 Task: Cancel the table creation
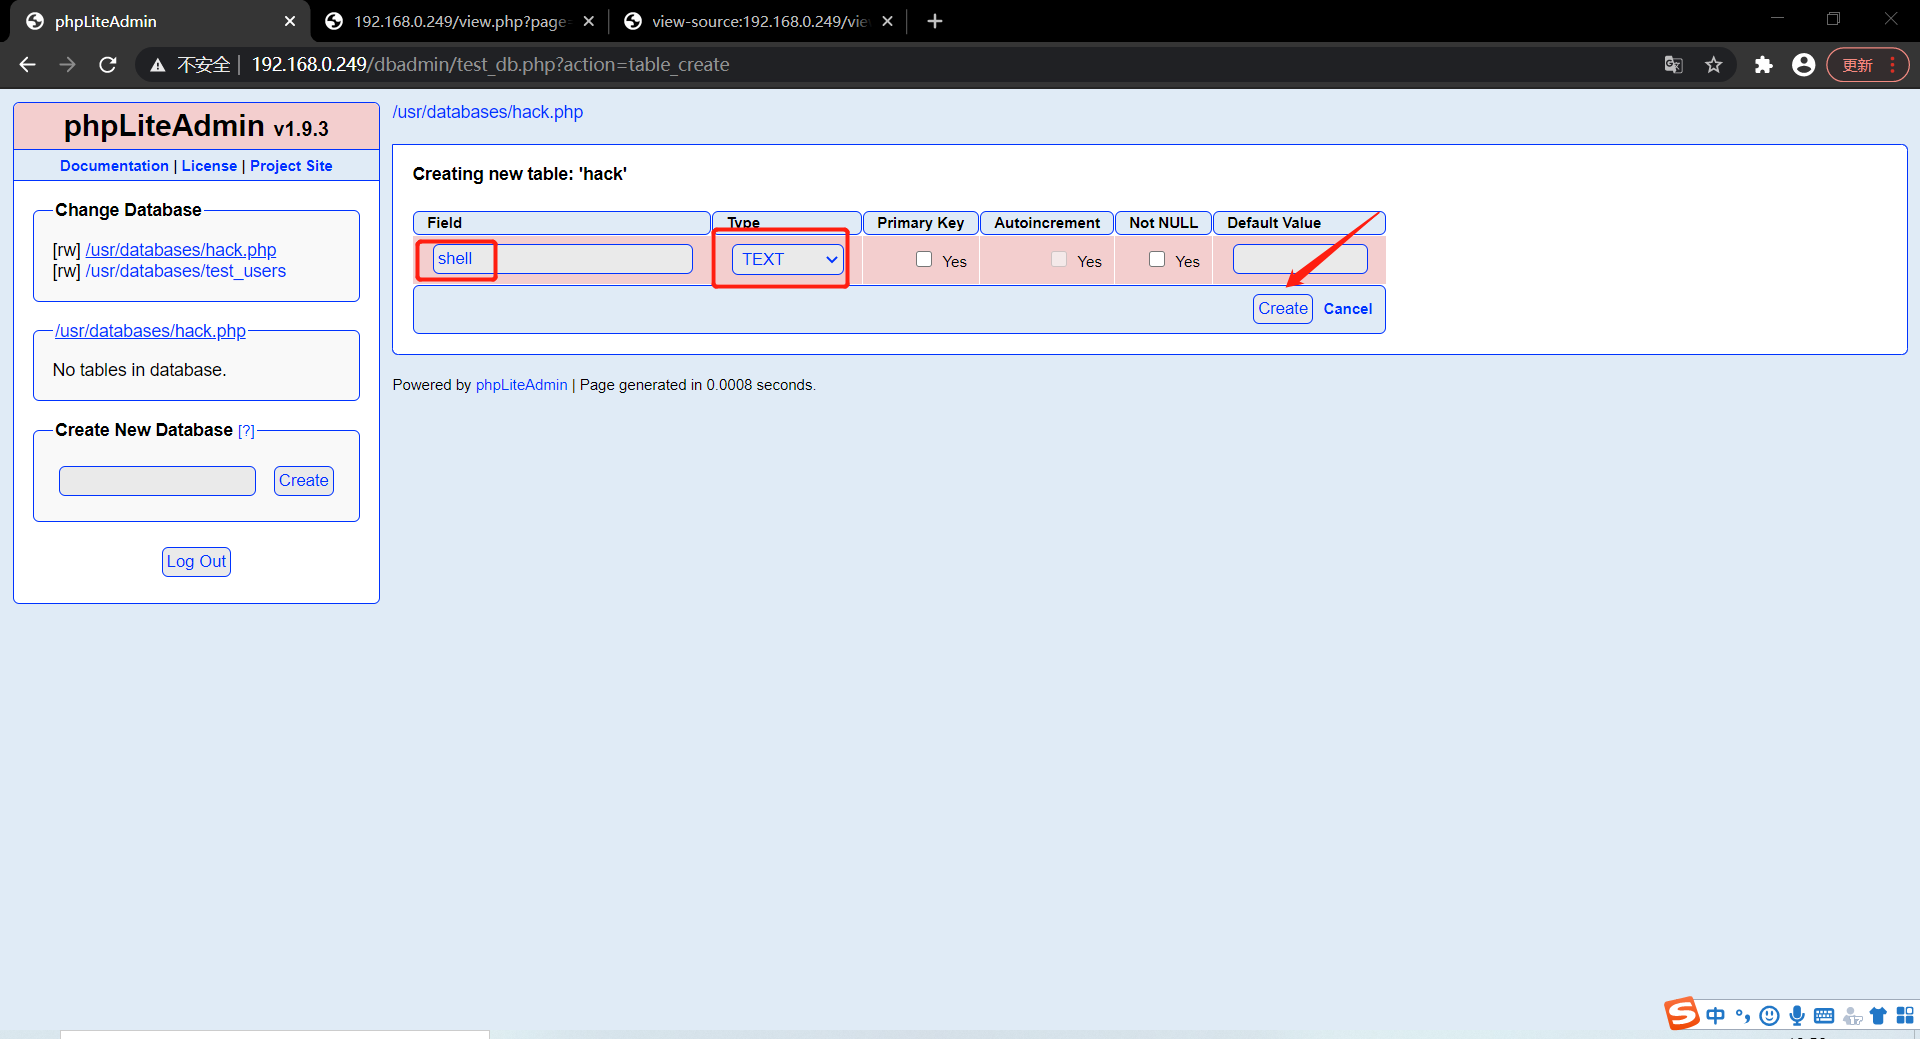pyautogui.click(x=1348, y=309)
